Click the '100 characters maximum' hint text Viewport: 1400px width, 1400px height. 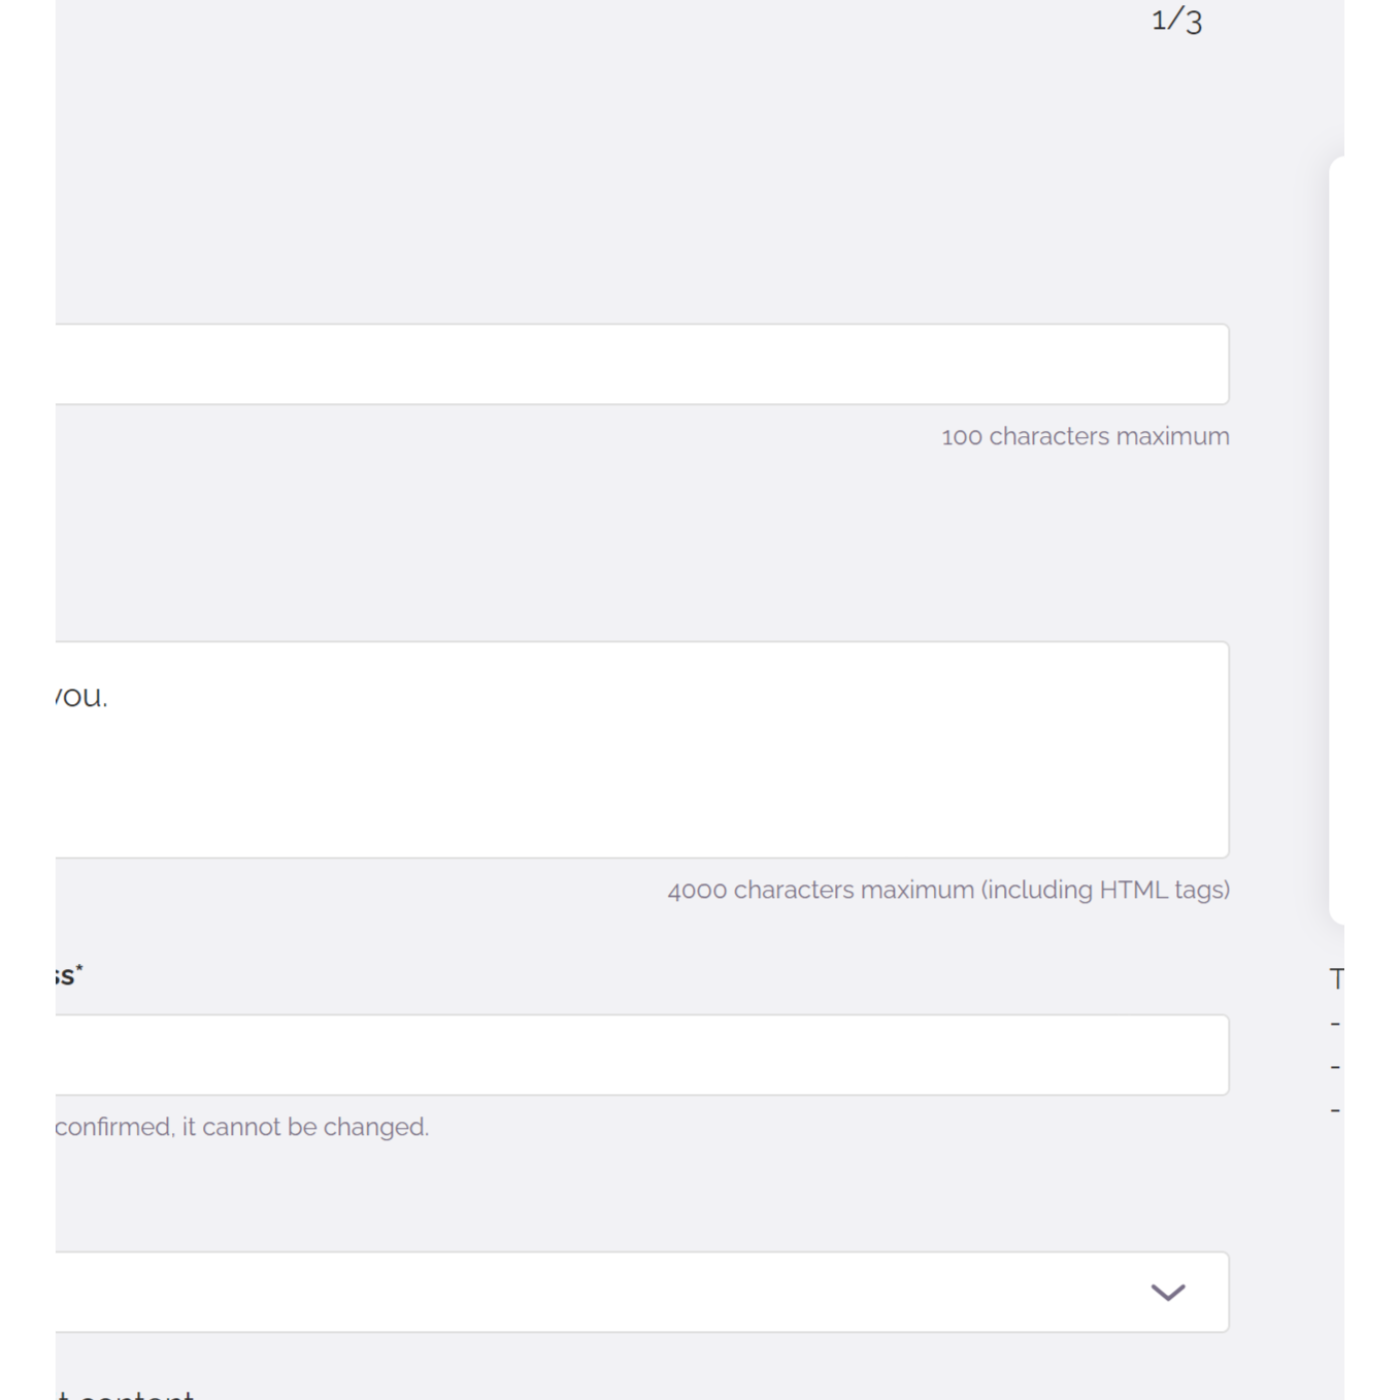coord(1085,437)
